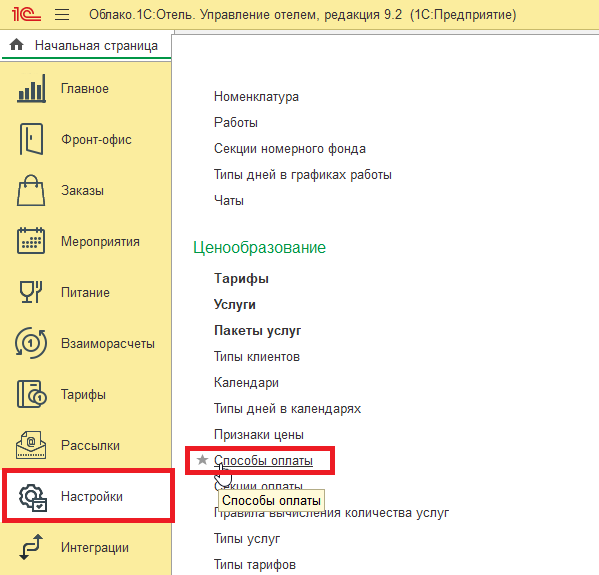Click the glass and fork icon for Питание
The width and height of the screenshot is (599, 575).
(31, 292)
